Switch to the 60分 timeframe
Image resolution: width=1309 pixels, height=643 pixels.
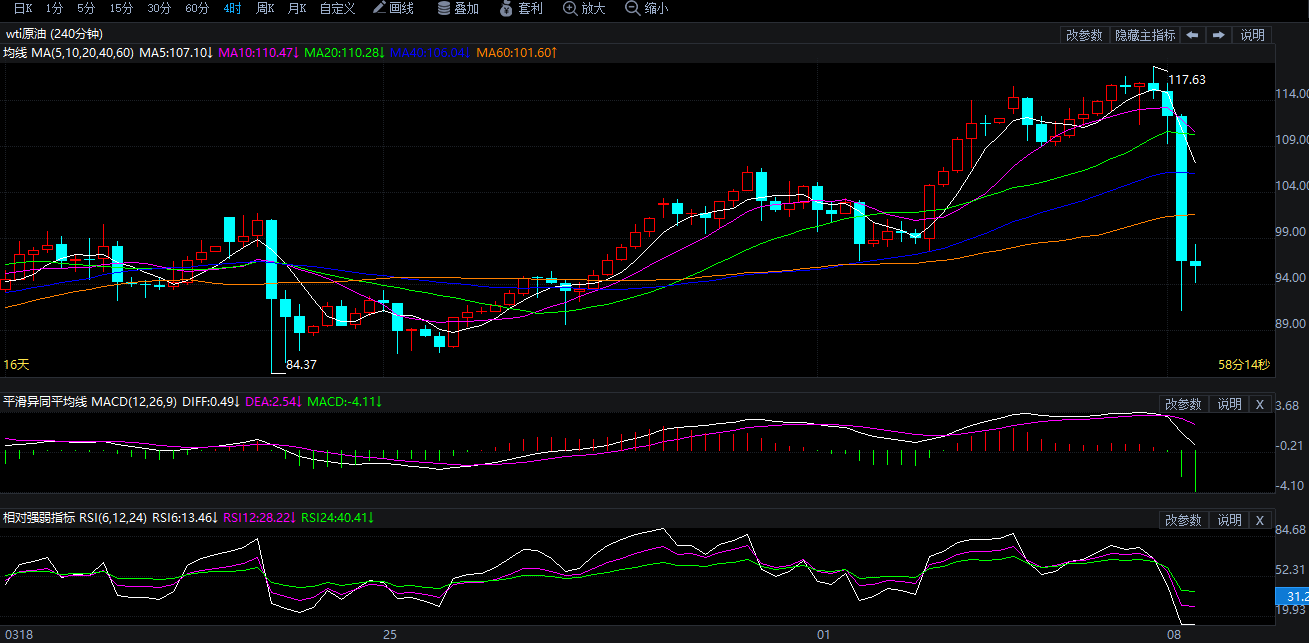[x=197, y=8]
